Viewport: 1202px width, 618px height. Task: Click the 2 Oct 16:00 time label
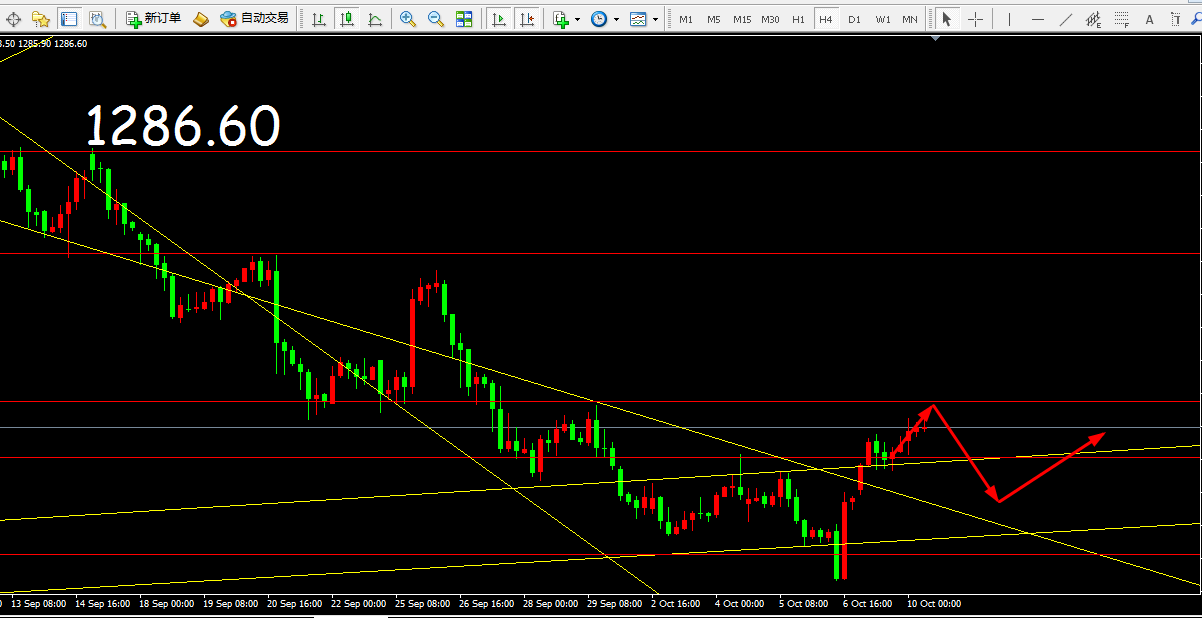[677, 604]
